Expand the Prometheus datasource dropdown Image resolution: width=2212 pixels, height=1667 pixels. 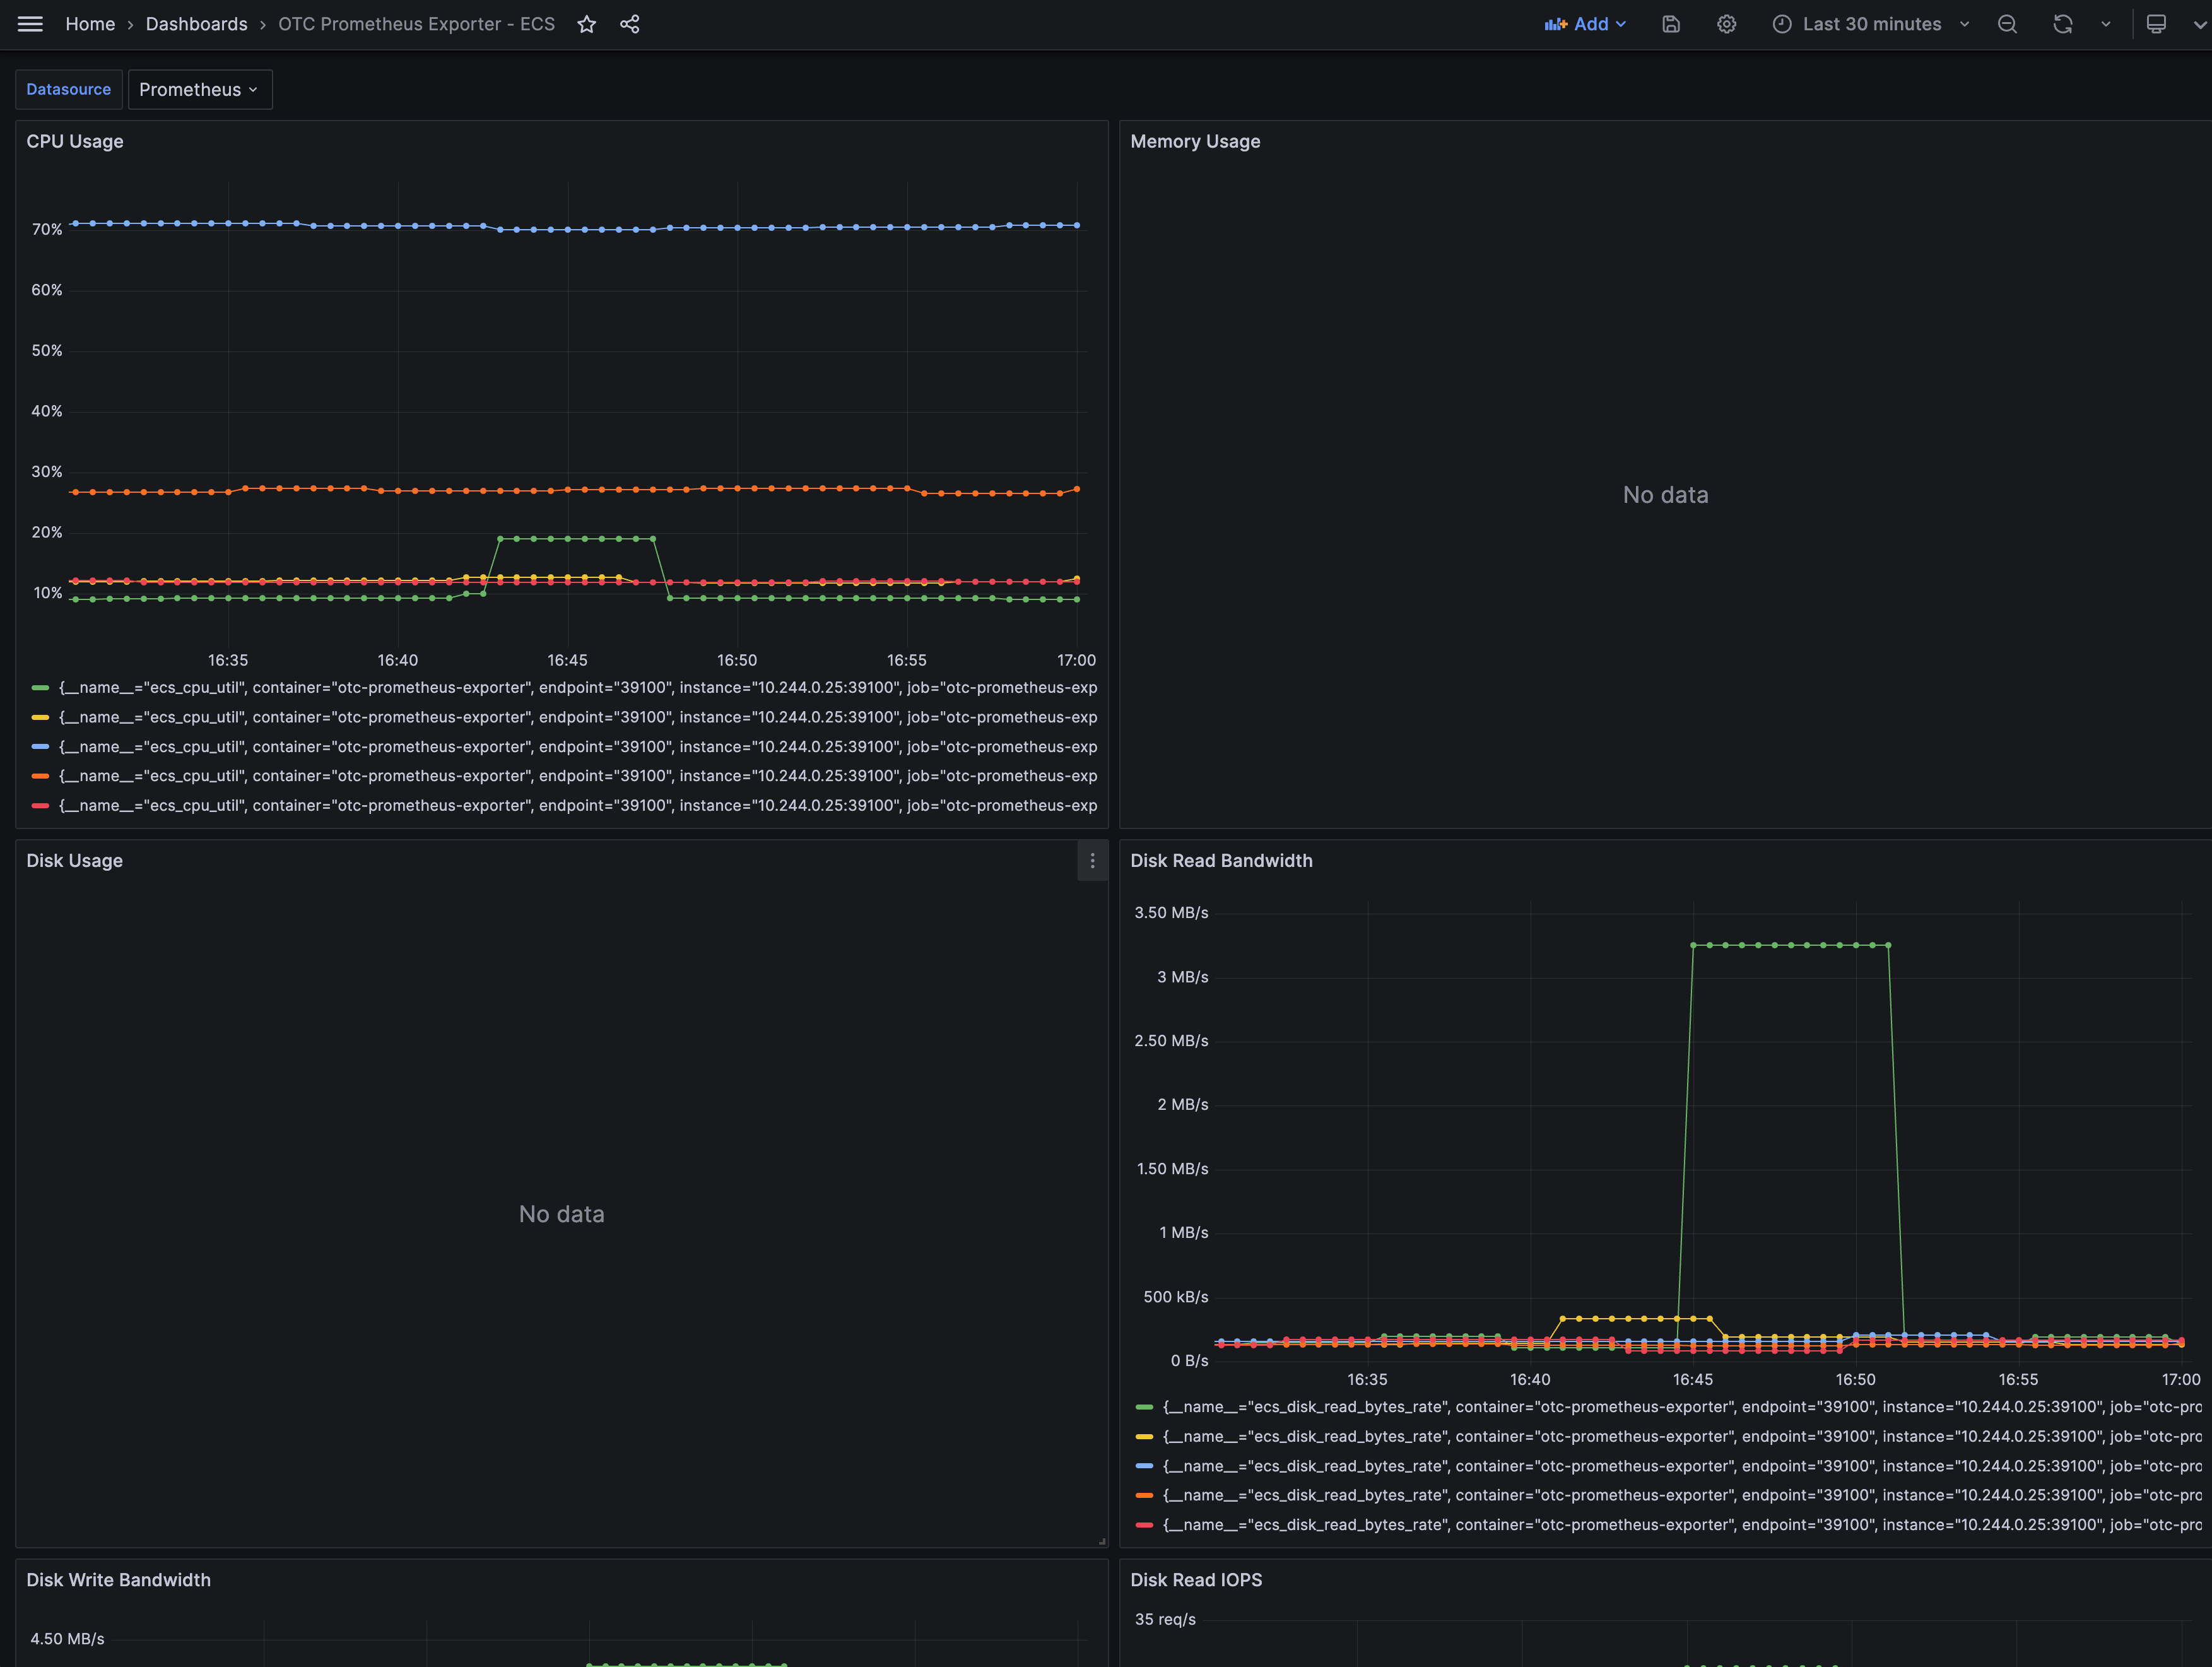[x=199, y=90]
